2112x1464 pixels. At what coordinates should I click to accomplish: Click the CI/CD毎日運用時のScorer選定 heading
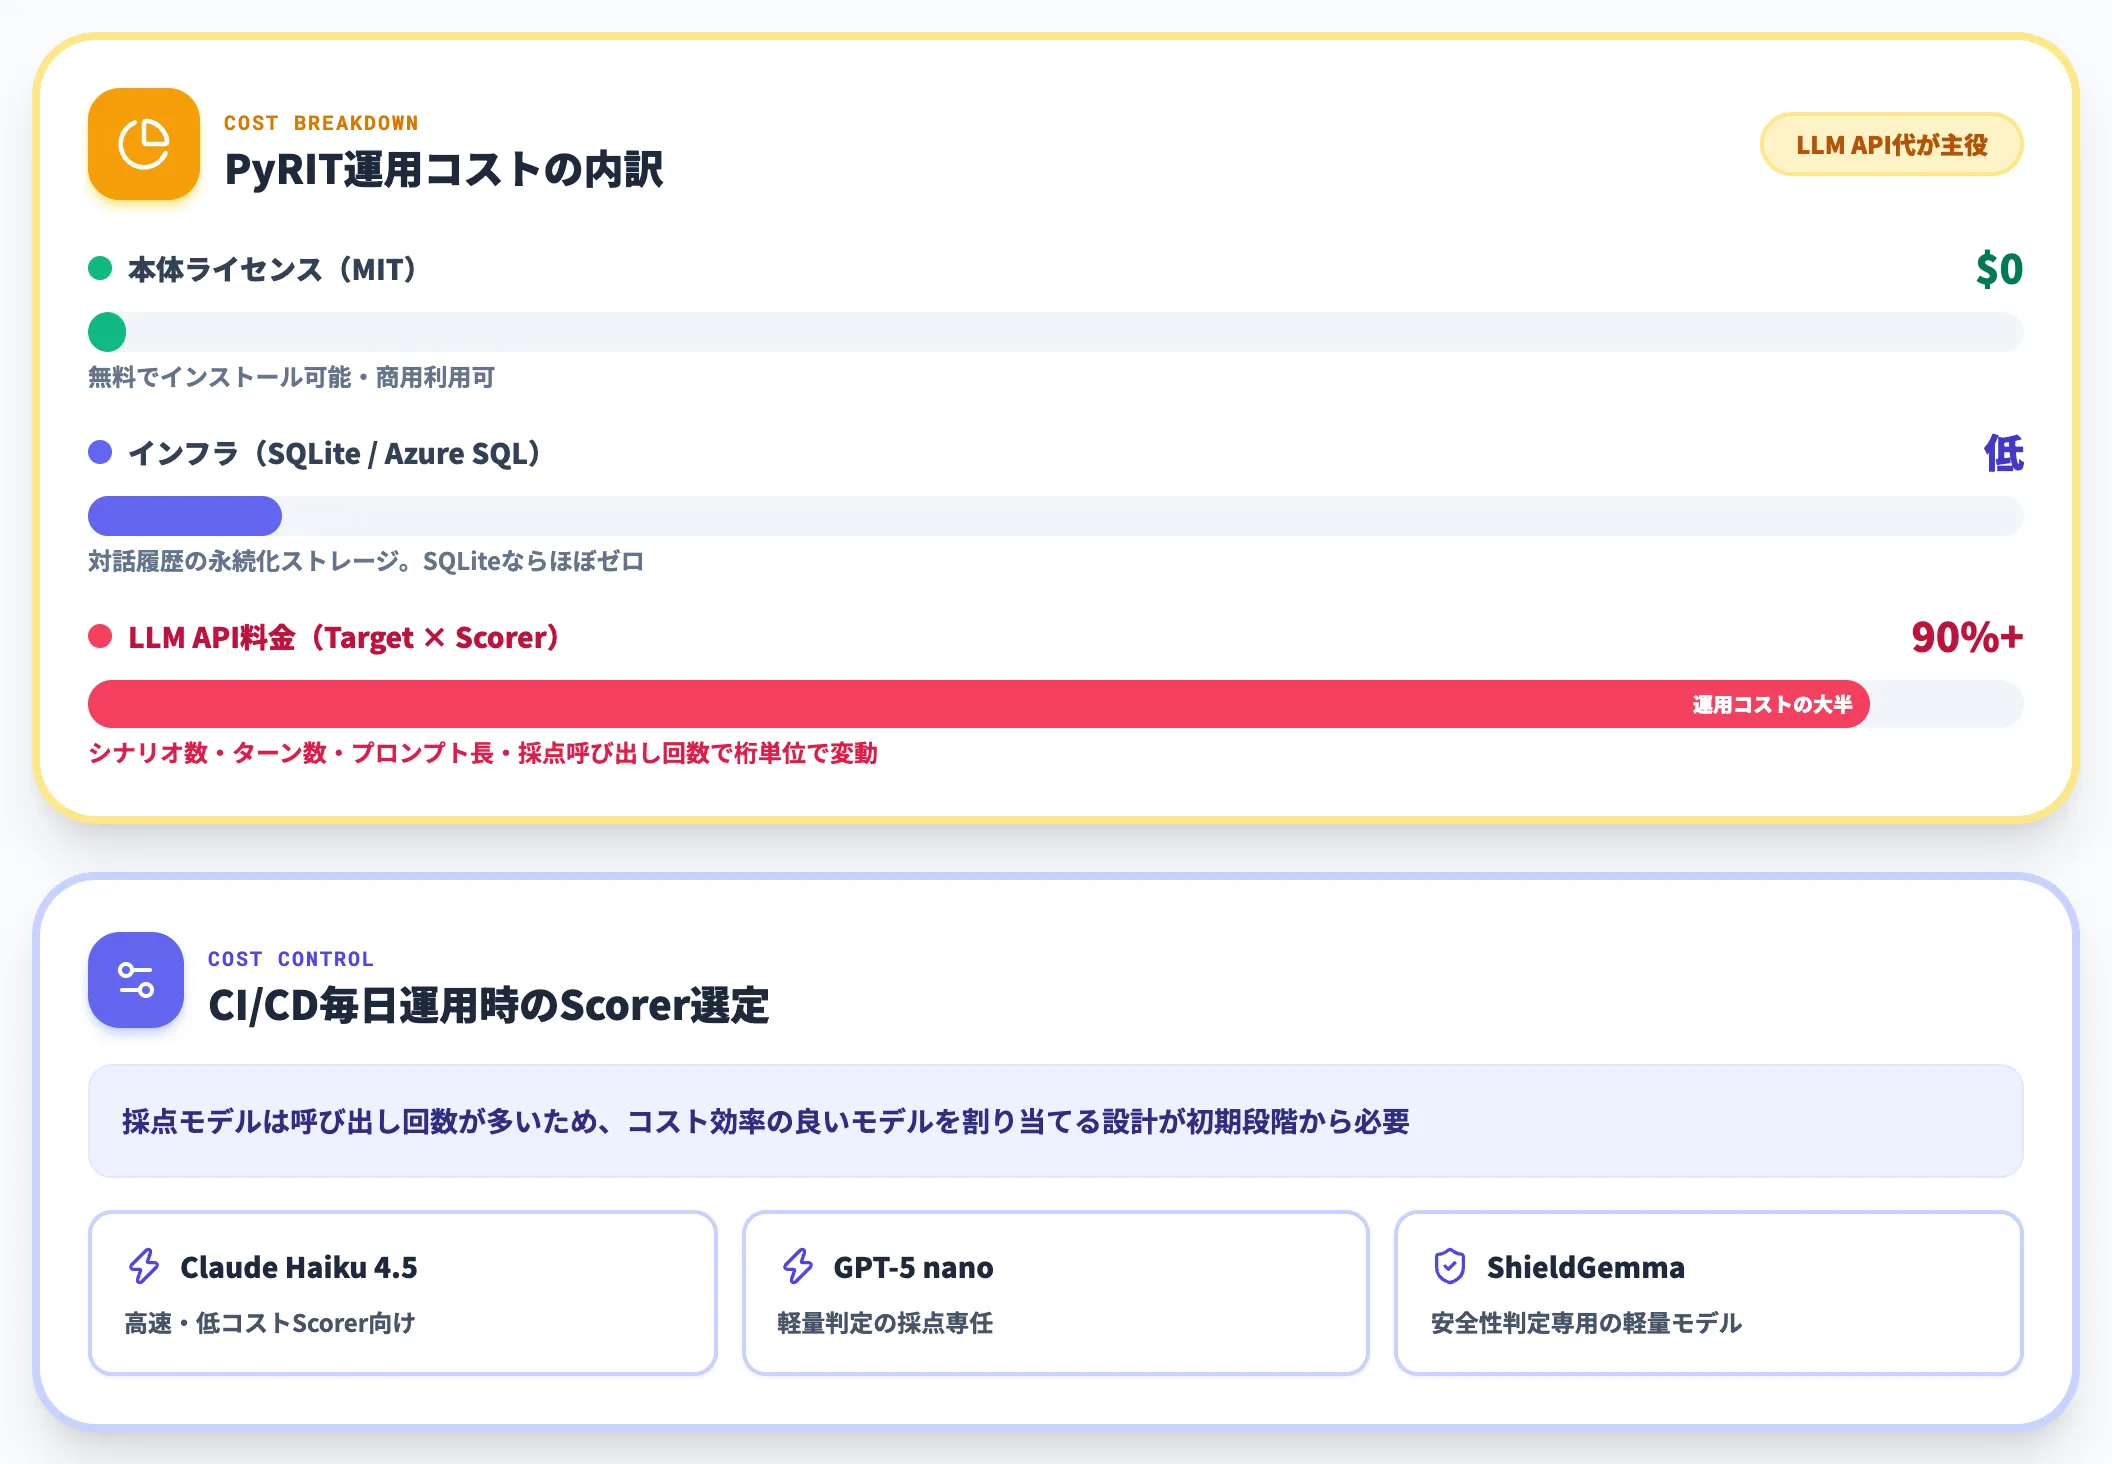point(489,1005)
